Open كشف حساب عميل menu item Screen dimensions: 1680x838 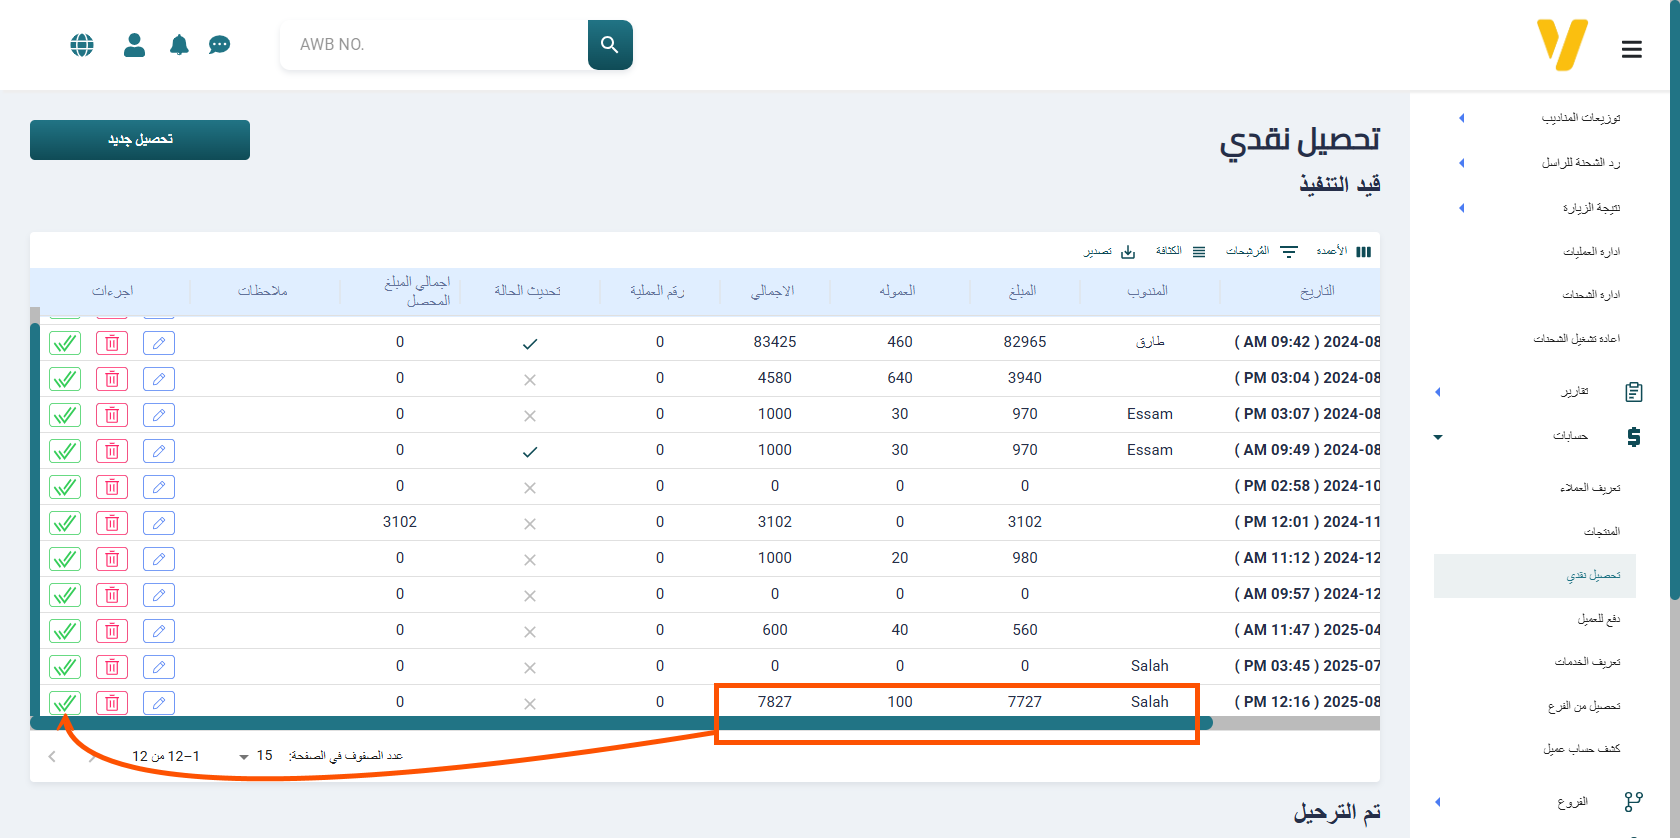coord(1581,749)
